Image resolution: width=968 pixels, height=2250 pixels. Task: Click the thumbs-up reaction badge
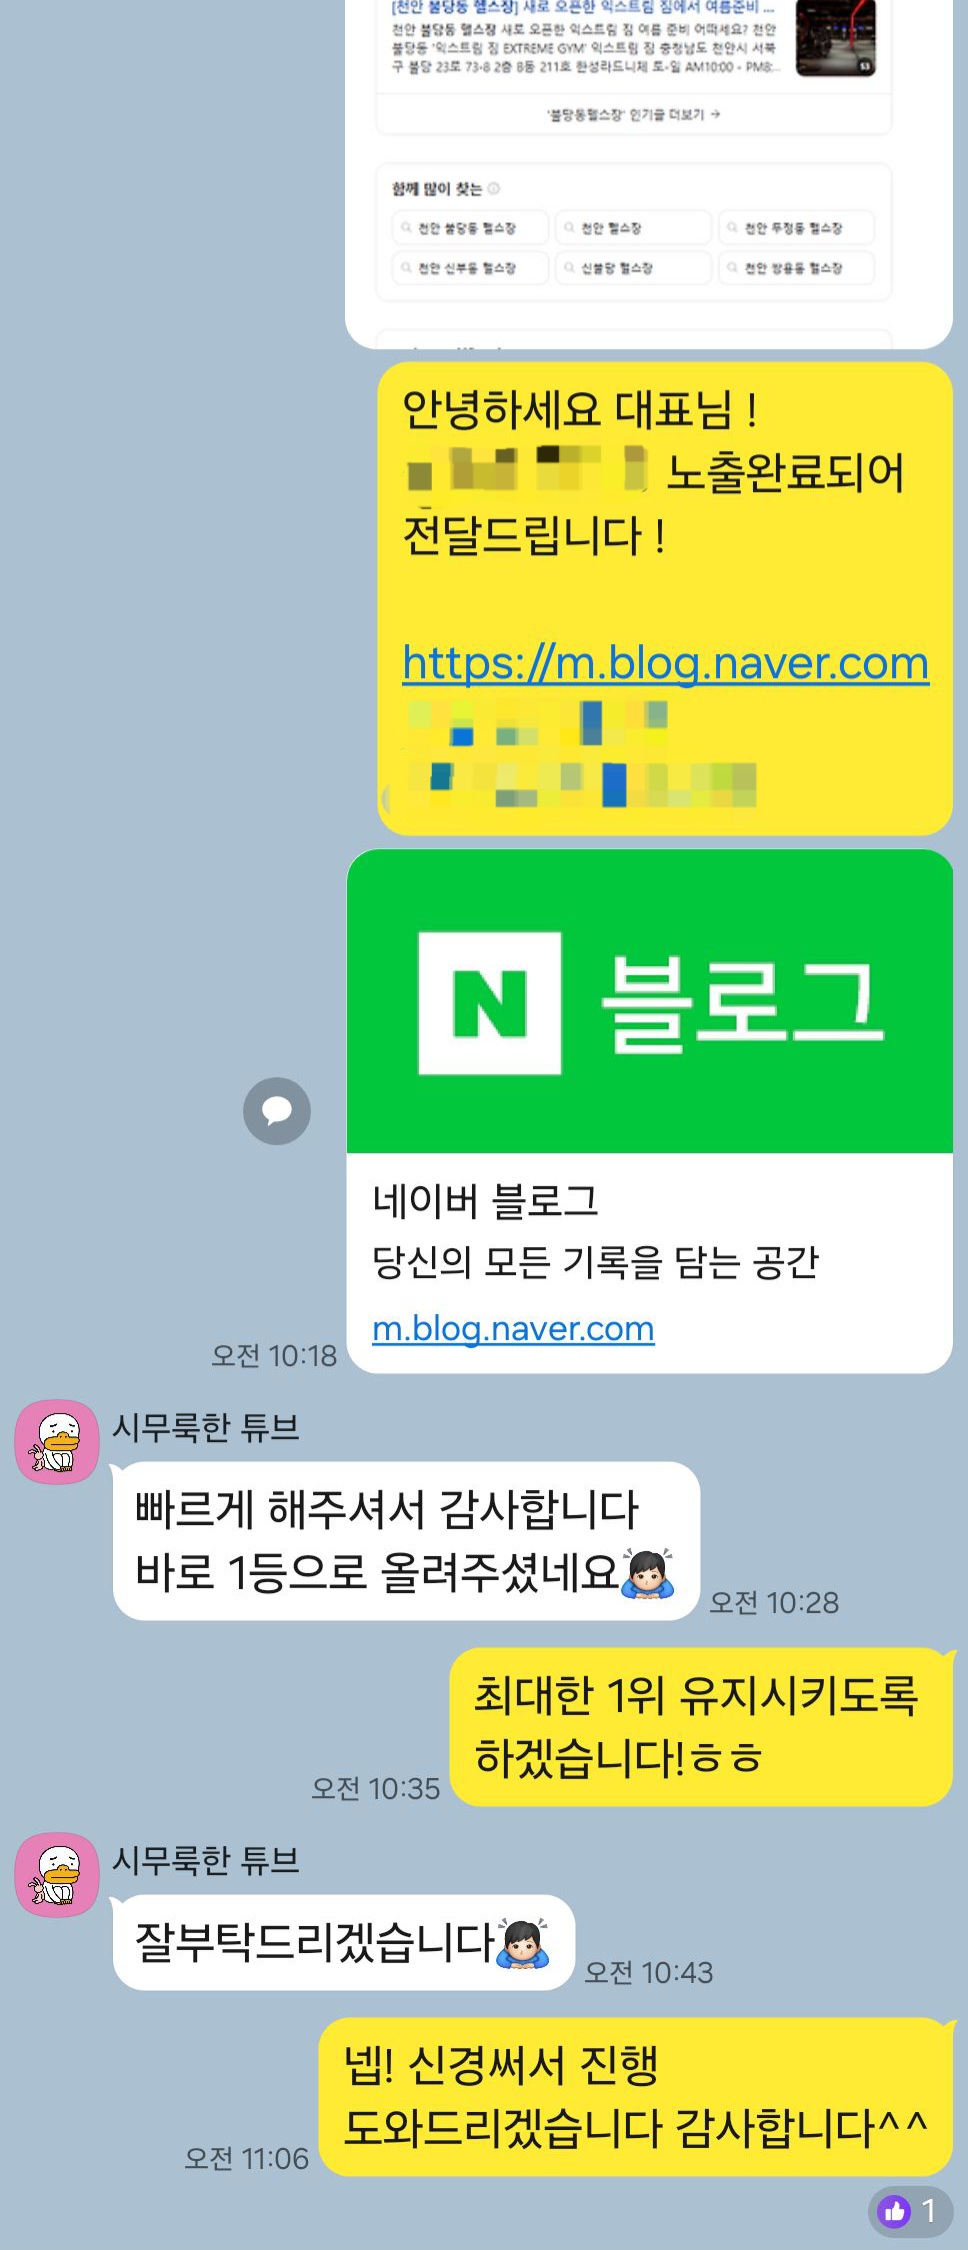[910, 2210]
